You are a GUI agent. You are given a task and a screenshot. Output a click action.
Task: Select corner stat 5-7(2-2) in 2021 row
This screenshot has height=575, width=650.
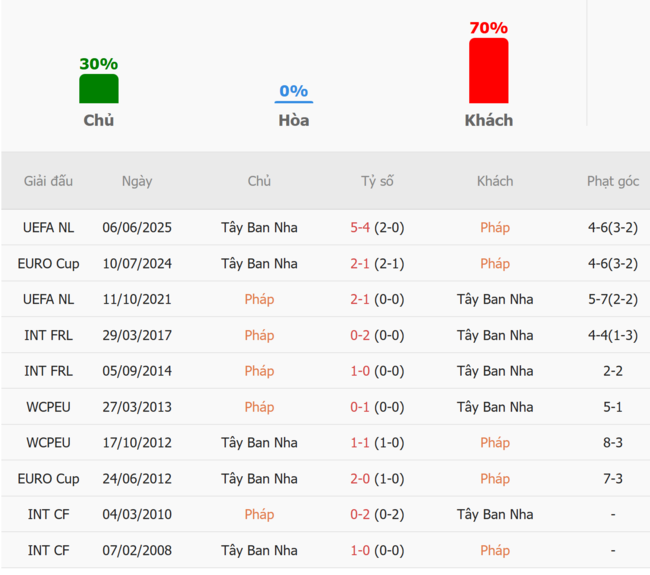coord(613,299)
